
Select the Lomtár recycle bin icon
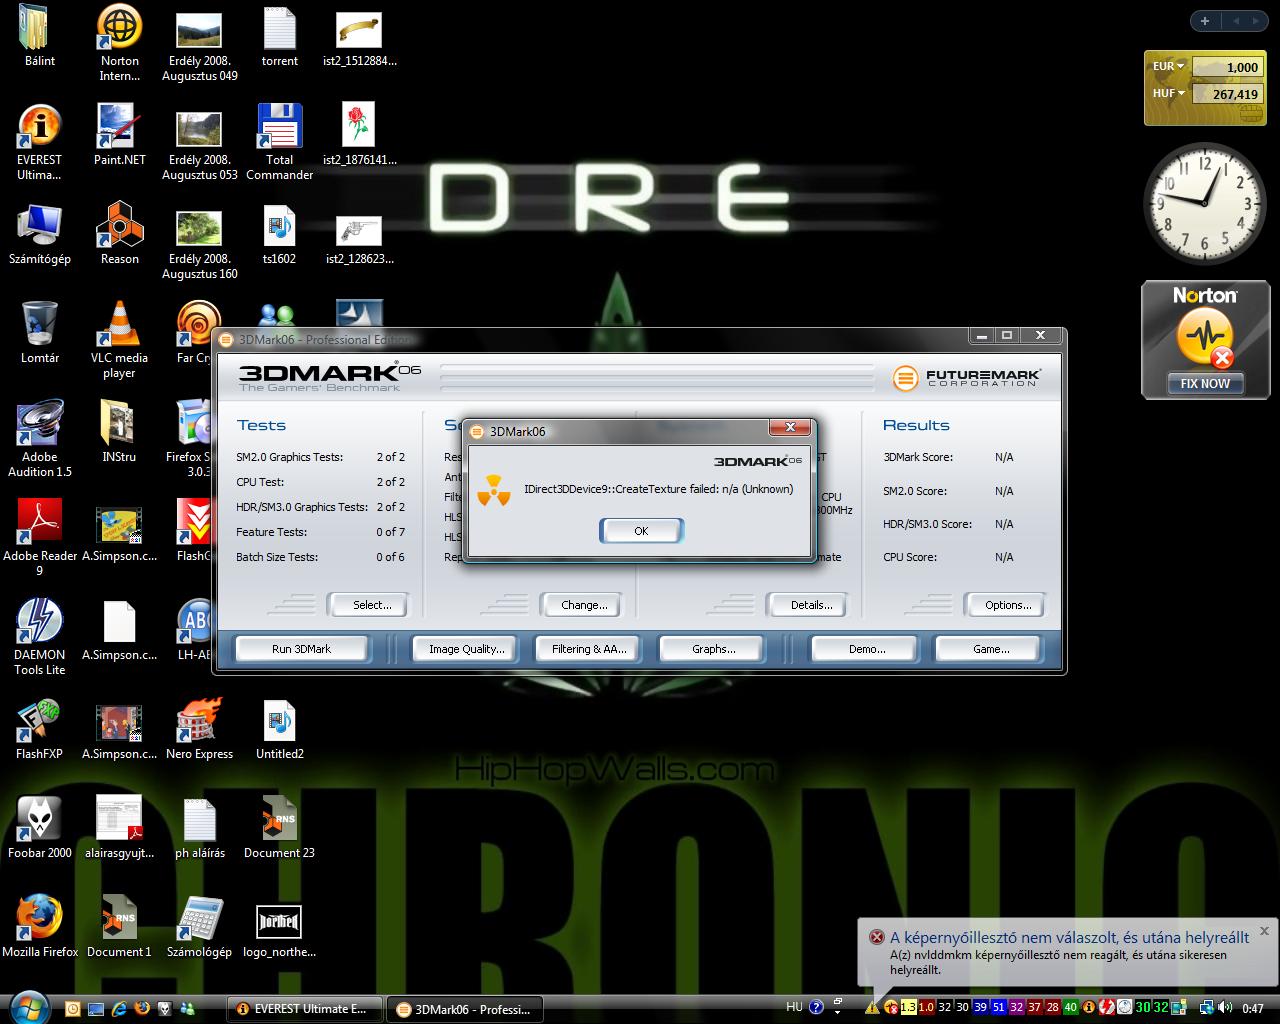pos(40,334)
